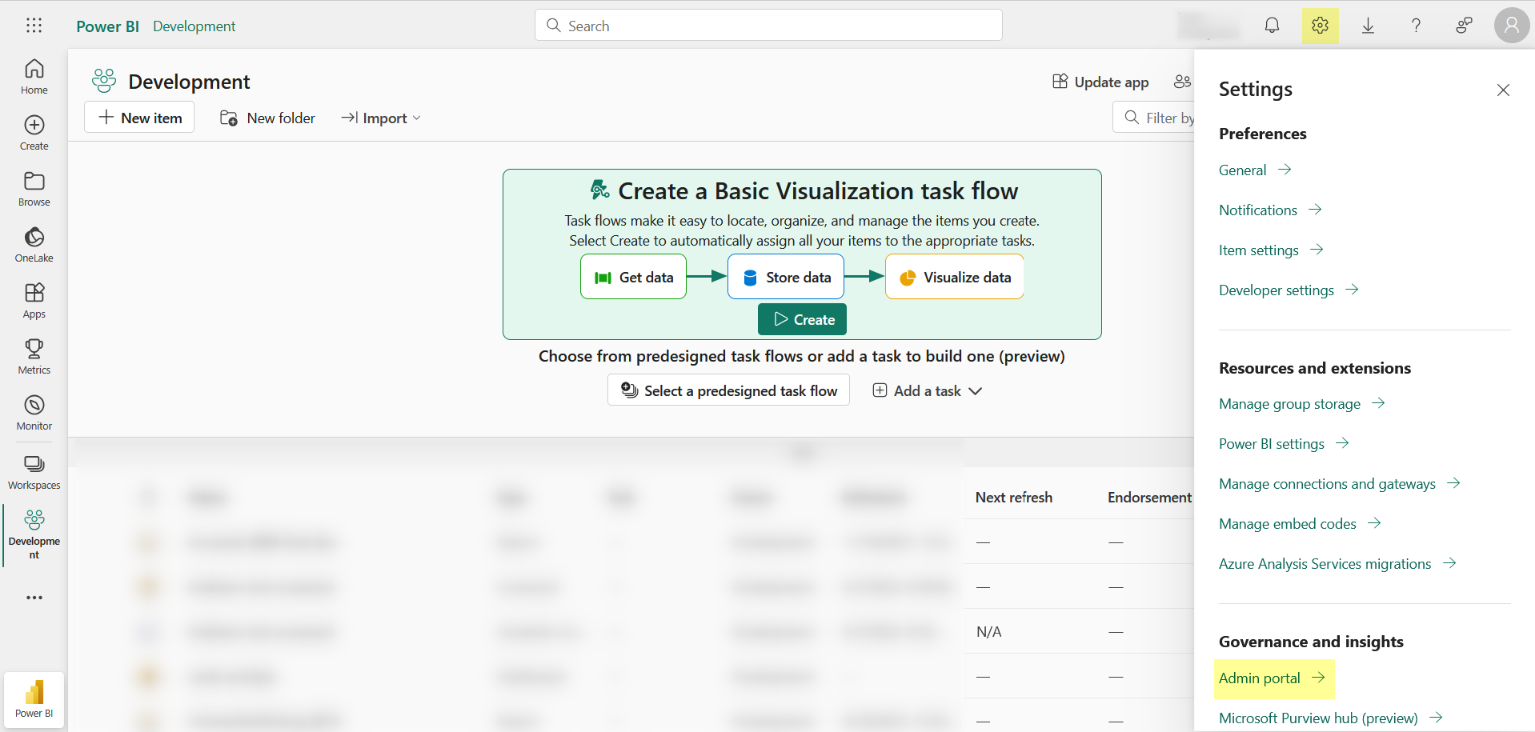Open Browse in the left navigation

click(x=34, y=188)
